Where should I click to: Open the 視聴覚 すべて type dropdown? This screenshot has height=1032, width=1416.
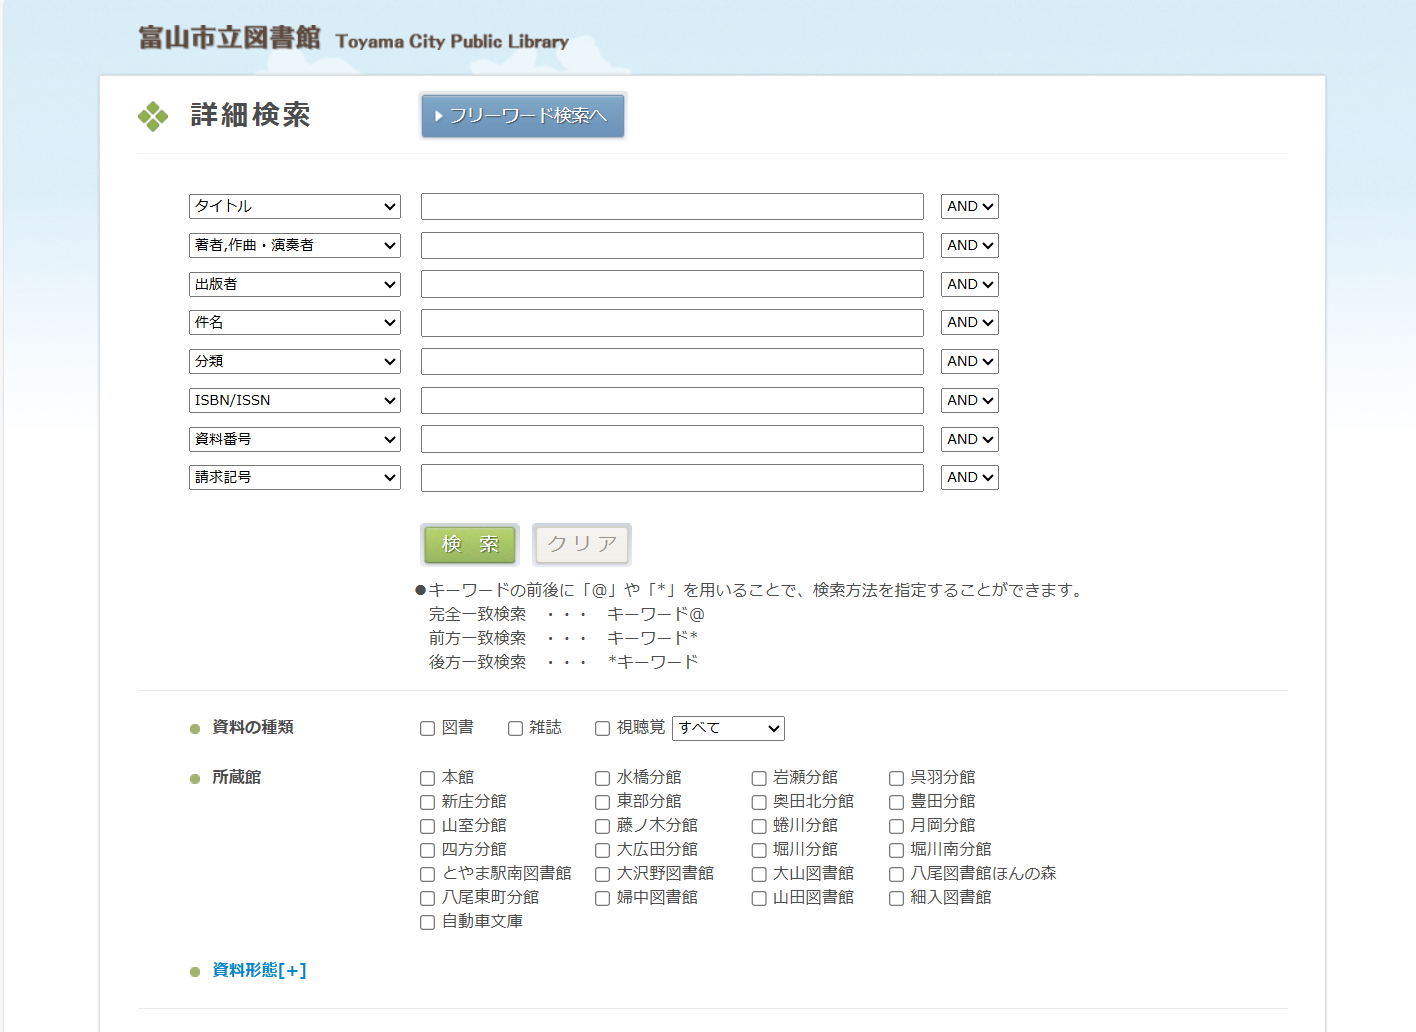[728, 728]
